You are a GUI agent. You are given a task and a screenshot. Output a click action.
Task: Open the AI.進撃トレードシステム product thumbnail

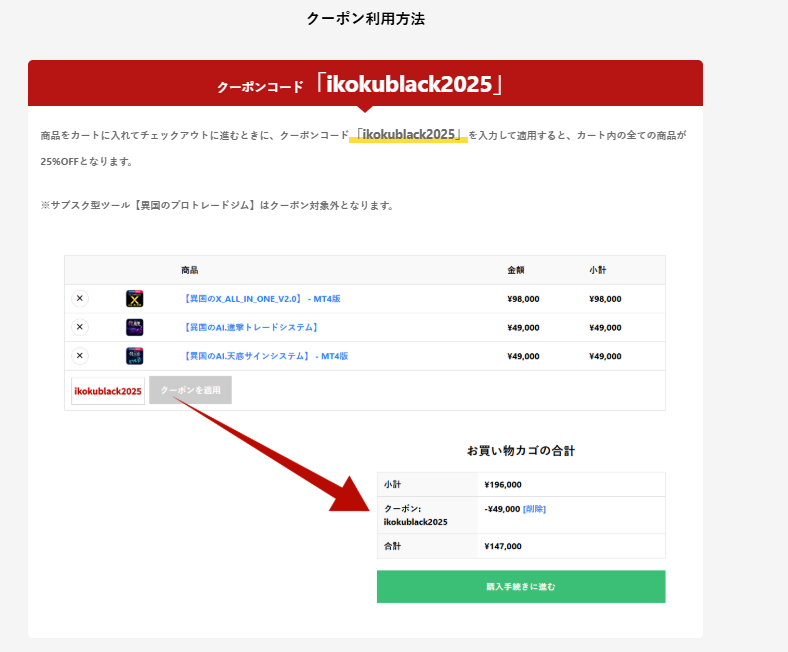point(134,327)
